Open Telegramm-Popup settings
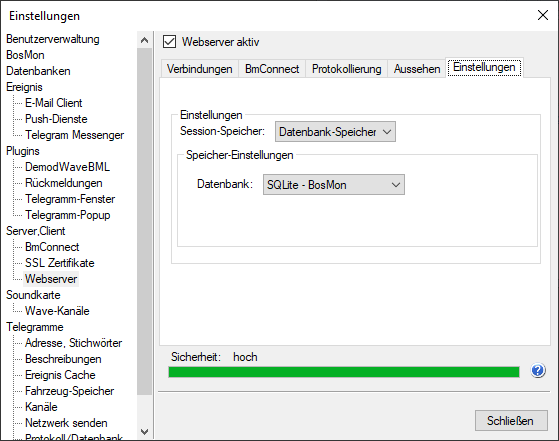This screenshot has width=559, height=441. pyautogui.click(x=67, y=215)
